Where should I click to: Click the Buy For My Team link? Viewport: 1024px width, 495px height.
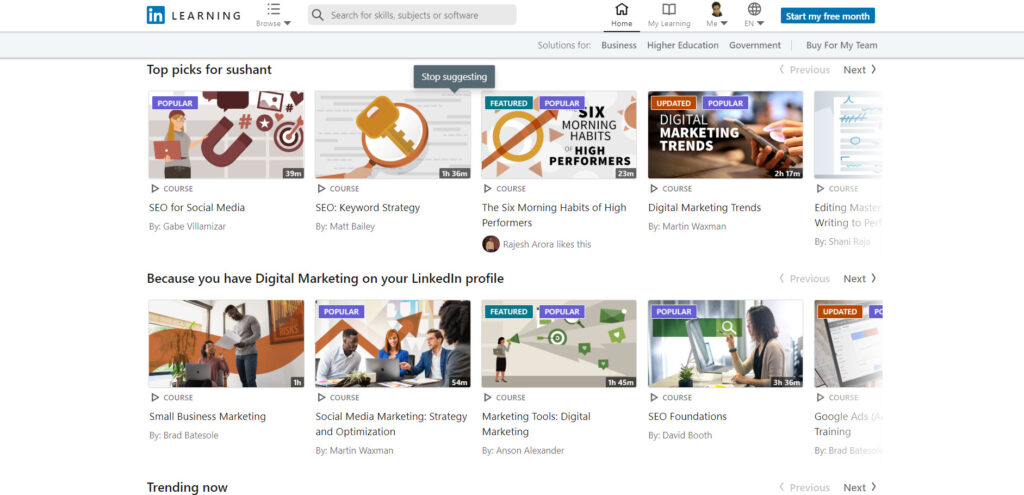point(842,45)
